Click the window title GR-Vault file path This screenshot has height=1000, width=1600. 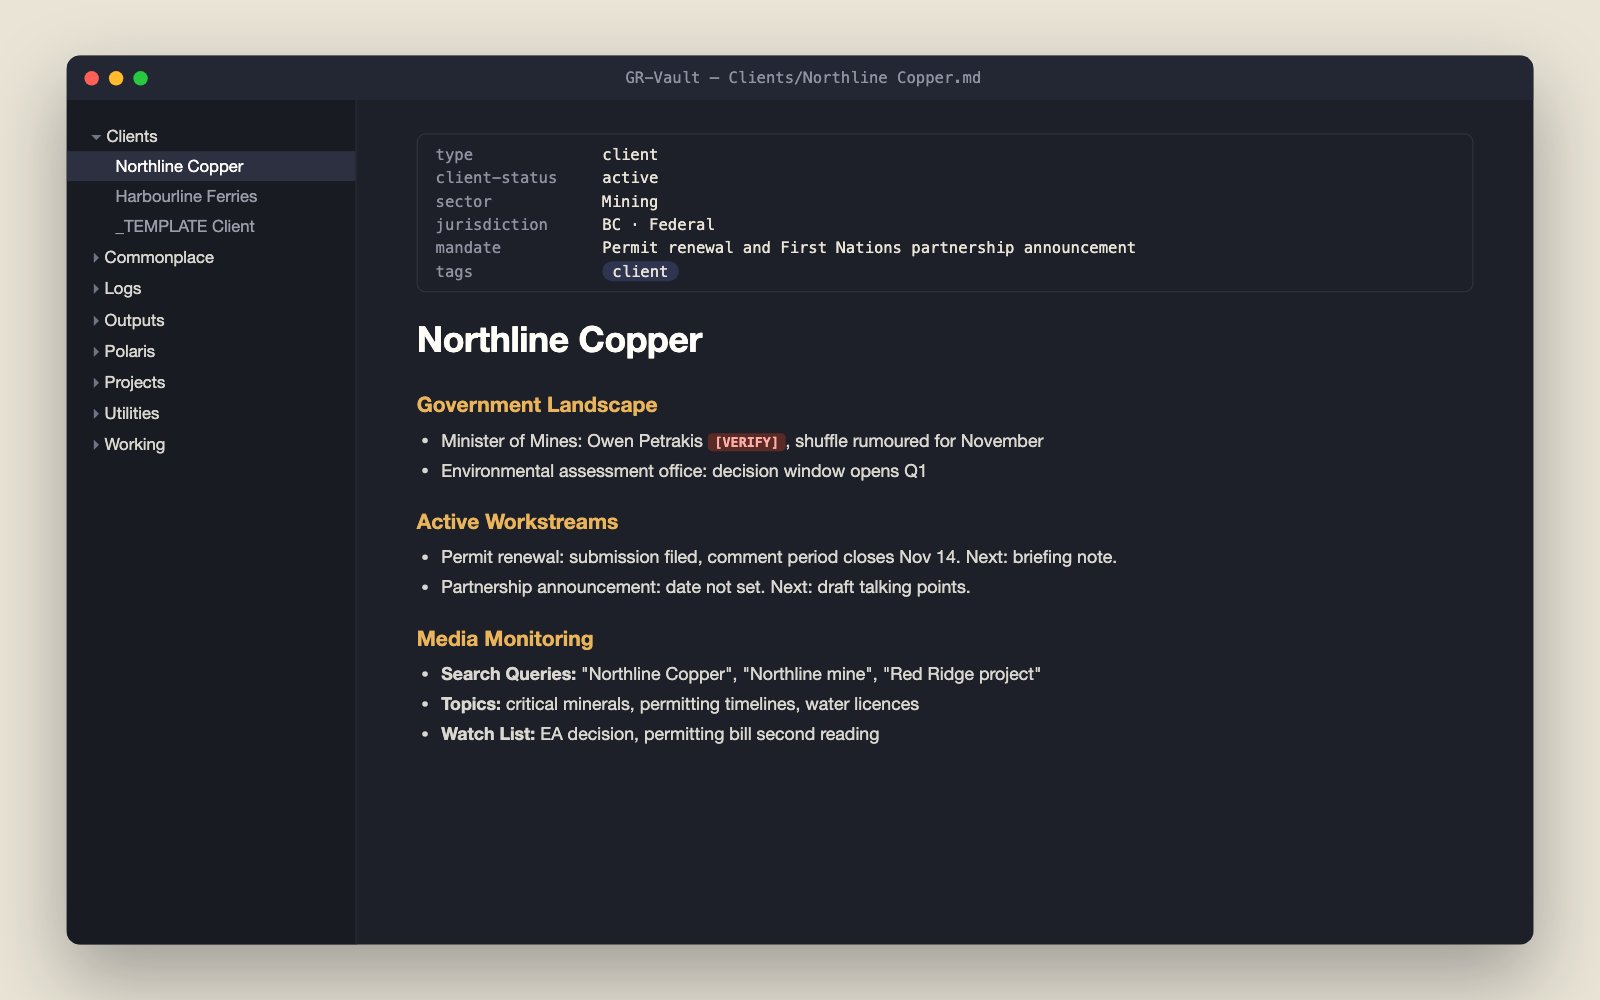[x=803, y=78]
